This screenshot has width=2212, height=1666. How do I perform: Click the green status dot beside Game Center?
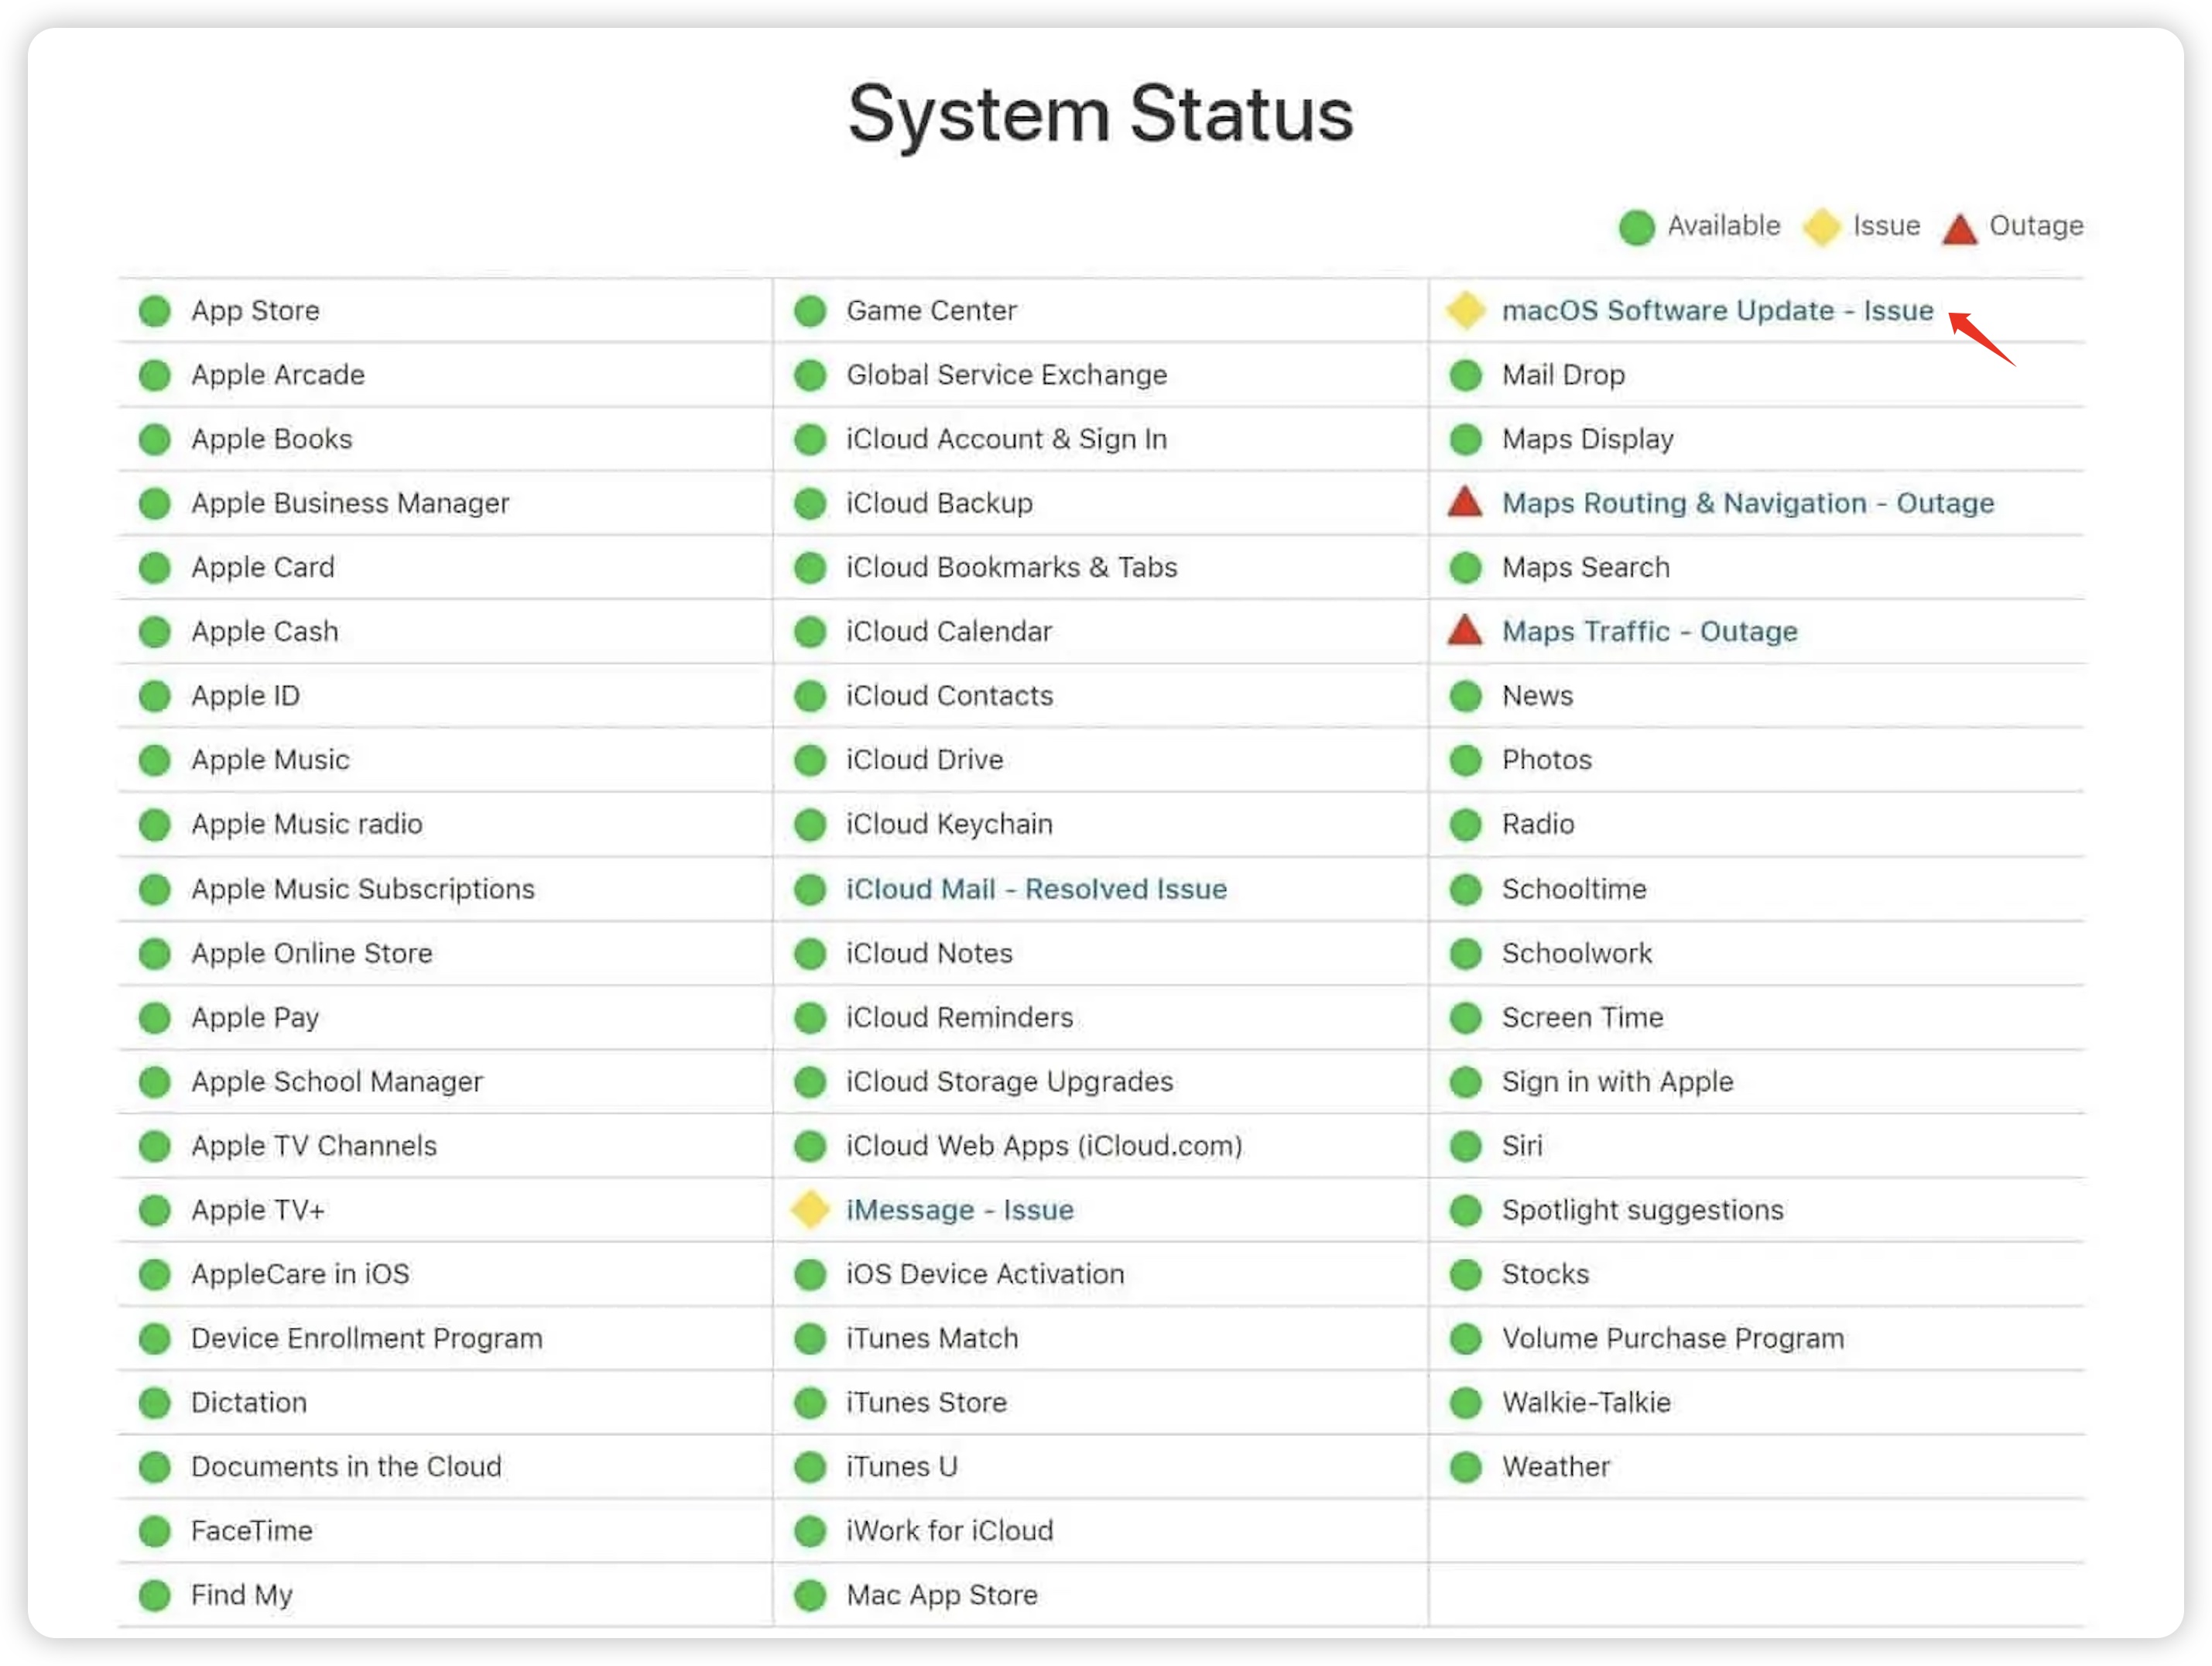click(x=810, y=311)
